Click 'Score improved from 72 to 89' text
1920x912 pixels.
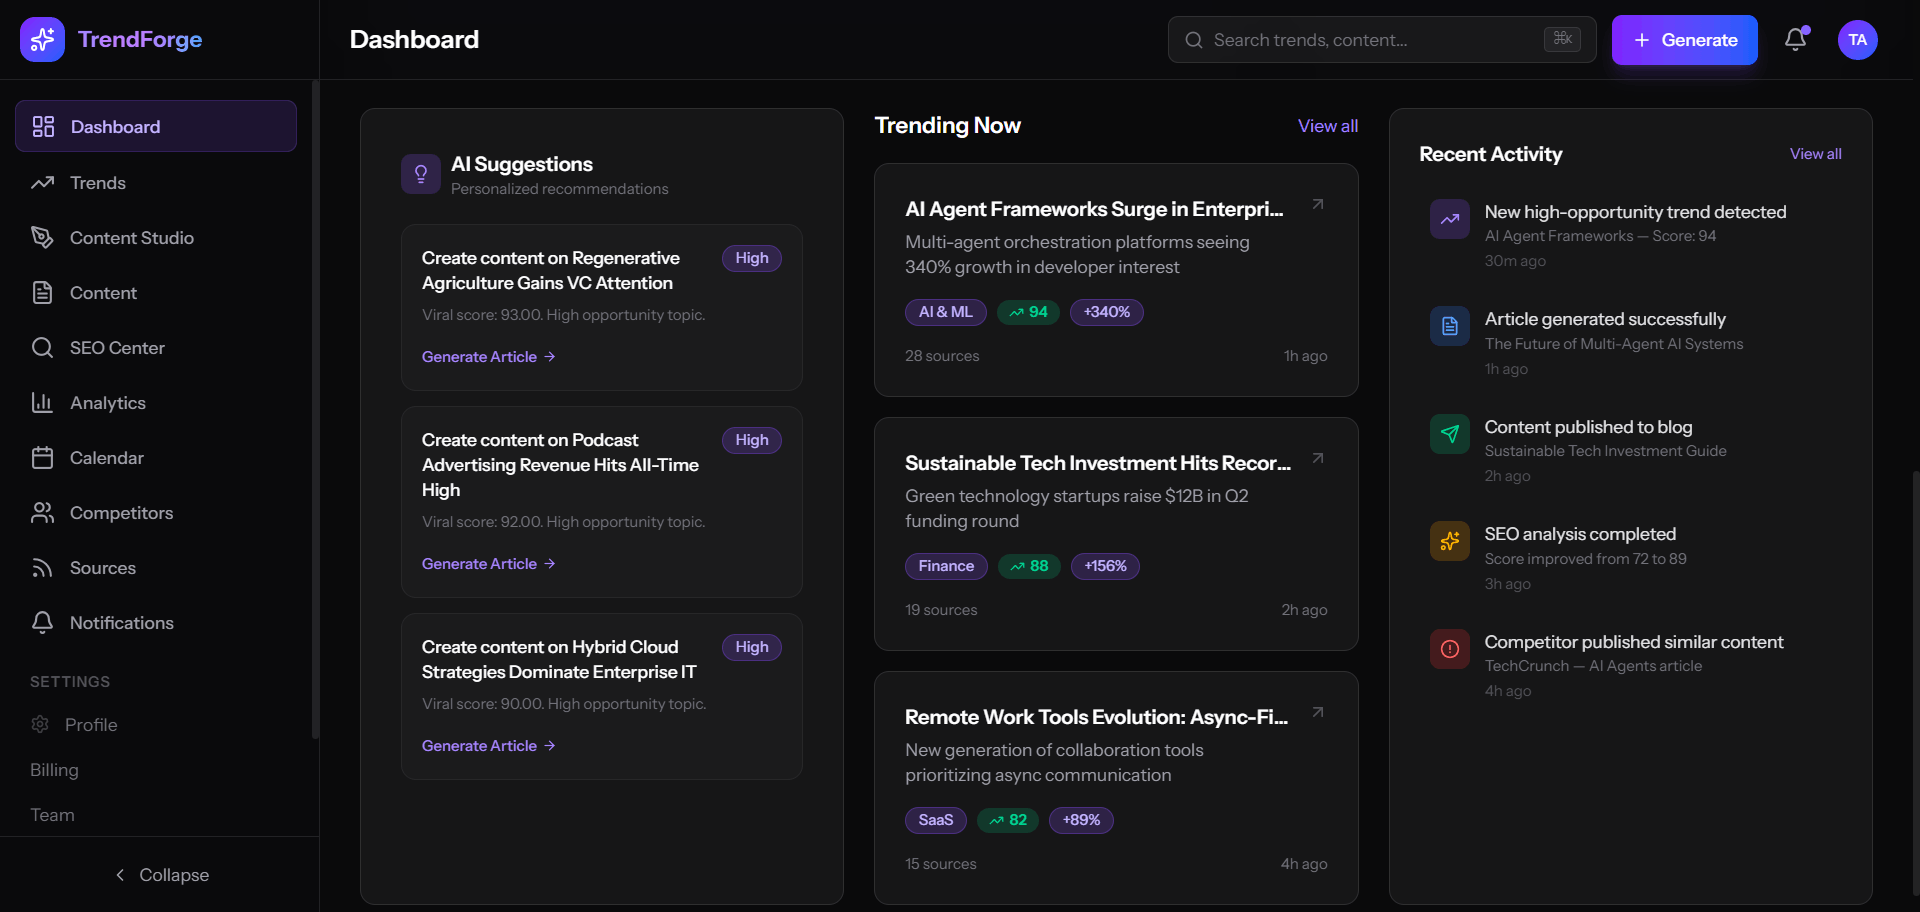[1585, 559]
